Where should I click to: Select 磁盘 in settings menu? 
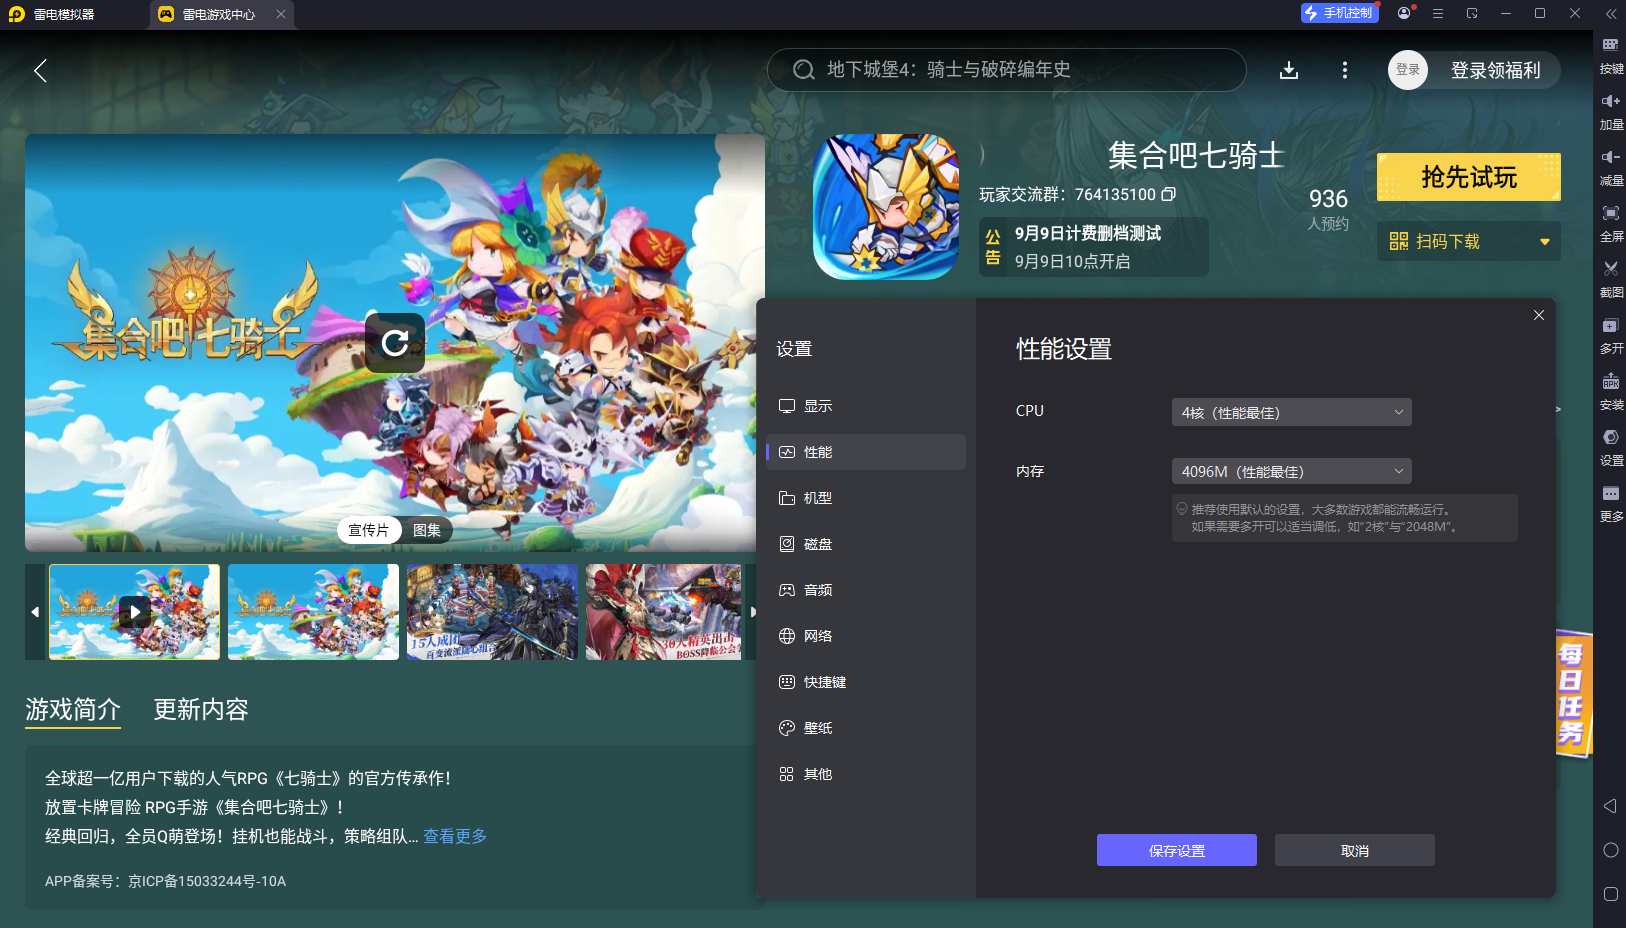(x=866, y=544)
